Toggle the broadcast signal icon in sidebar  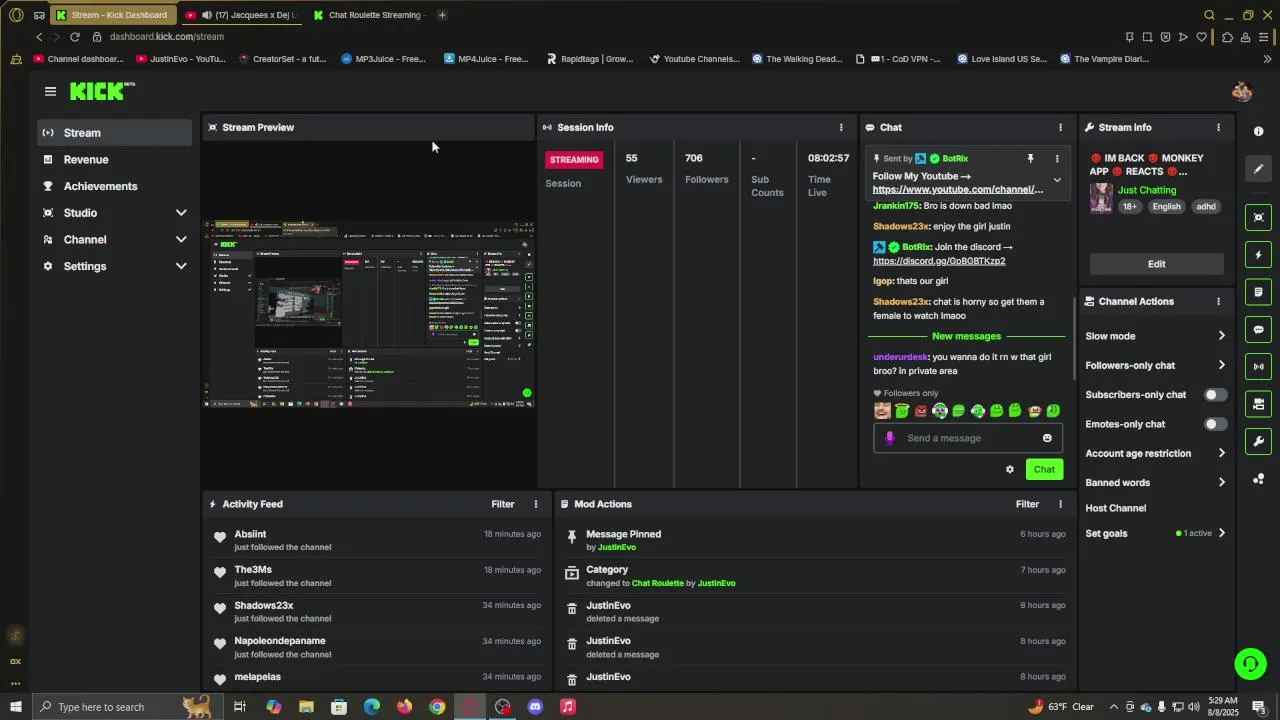[1258, 366]
